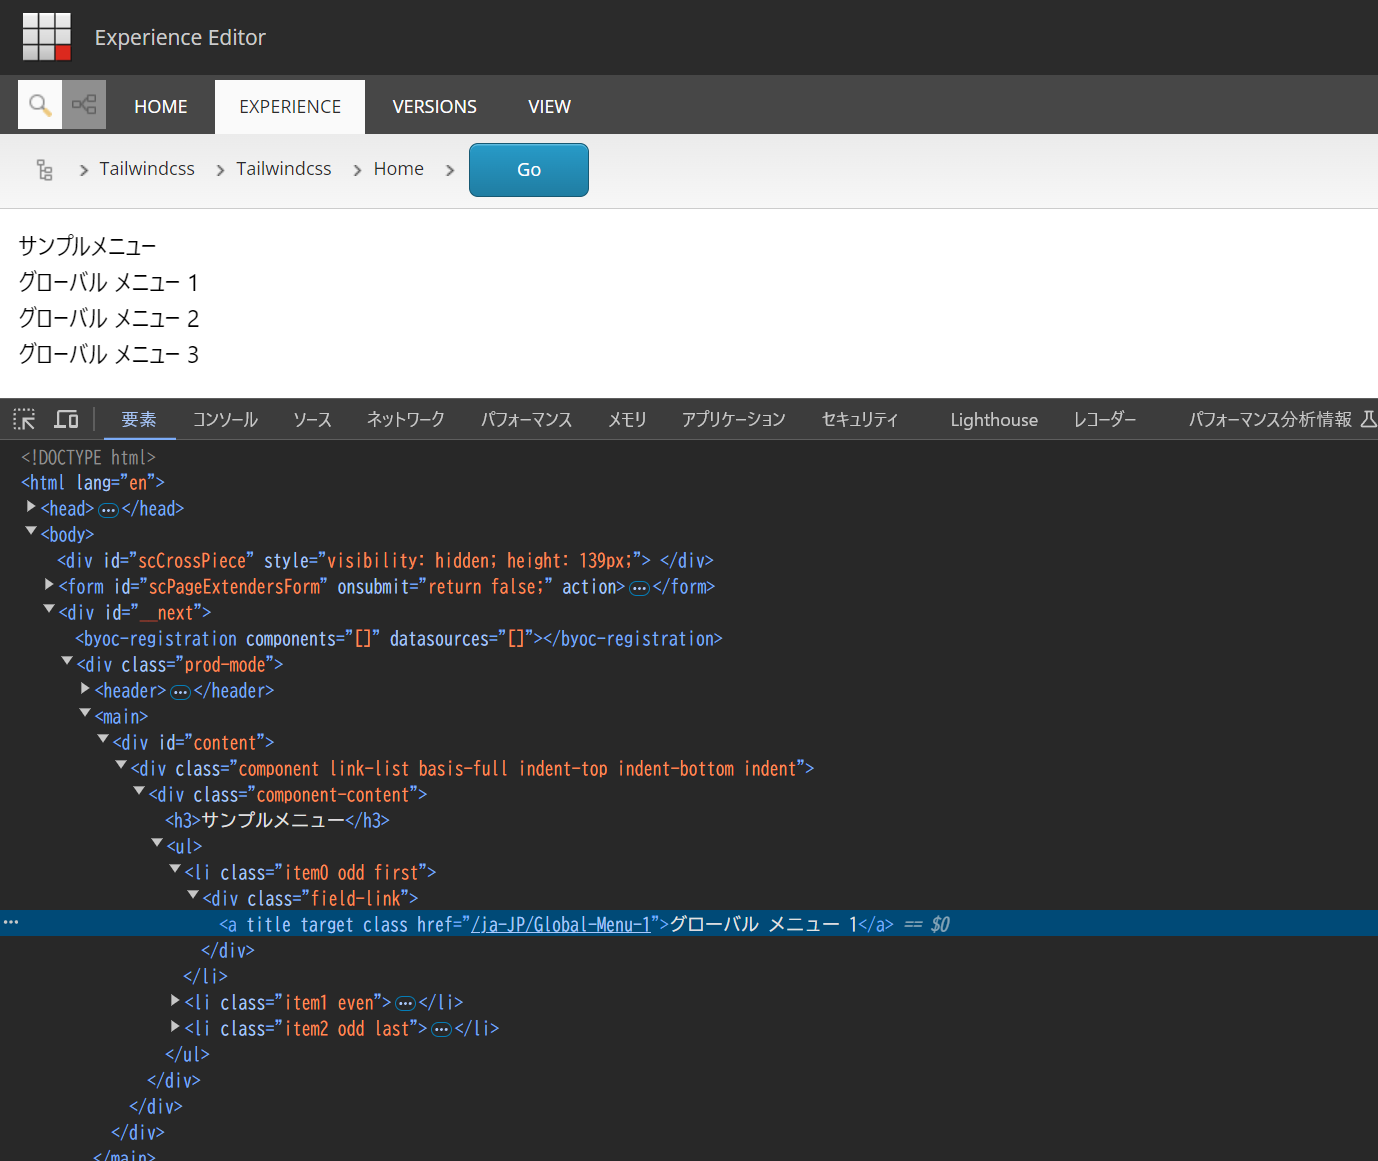Click the search magnifier icon
1378x1161 pixels.
point(40,105)
